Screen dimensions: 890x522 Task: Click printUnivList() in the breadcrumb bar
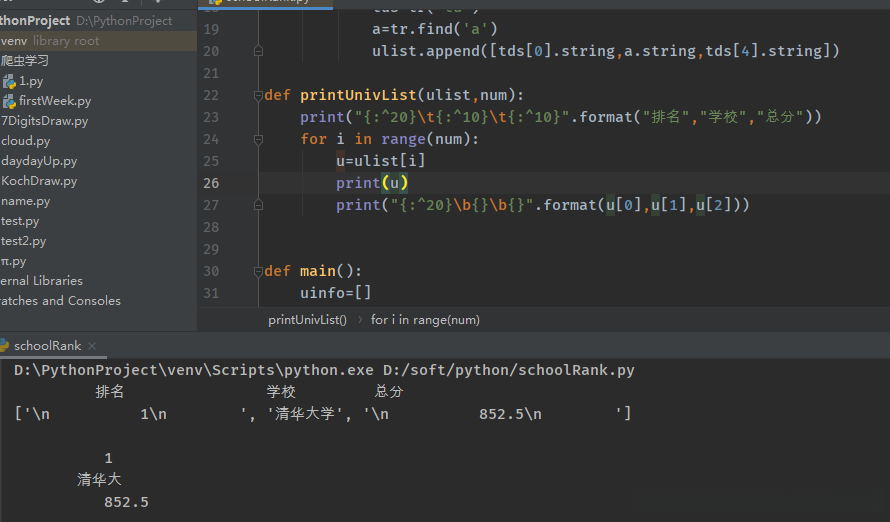307,320
